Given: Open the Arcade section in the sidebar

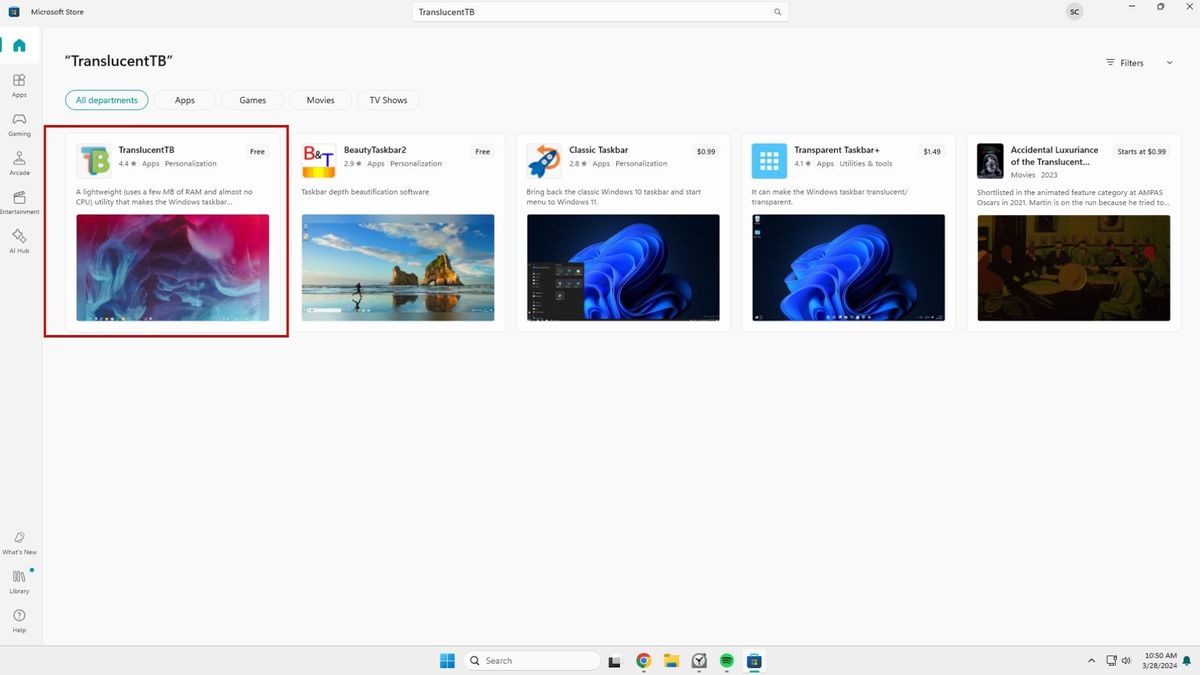Looking at the screenshot, I should (x=19, y=161).
